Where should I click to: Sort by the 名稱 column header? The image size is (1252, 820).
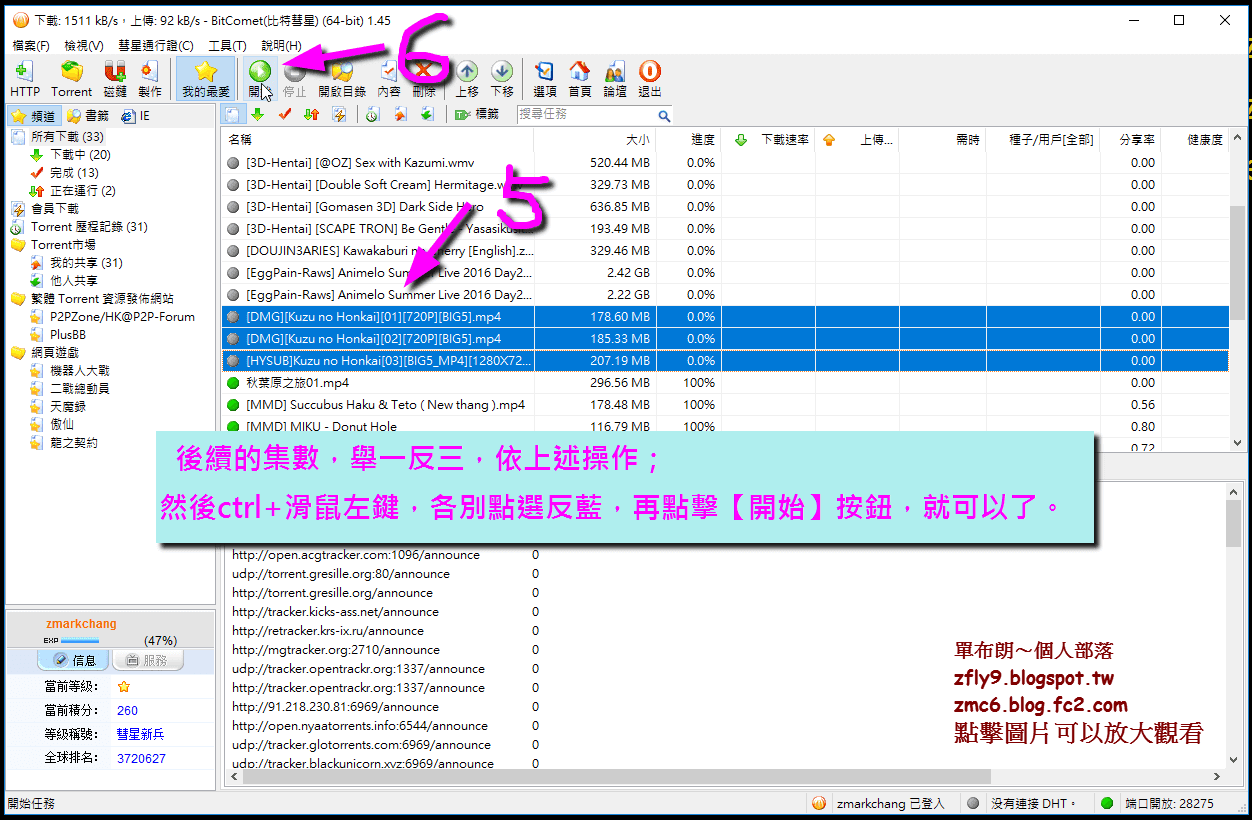pos(378,140)
